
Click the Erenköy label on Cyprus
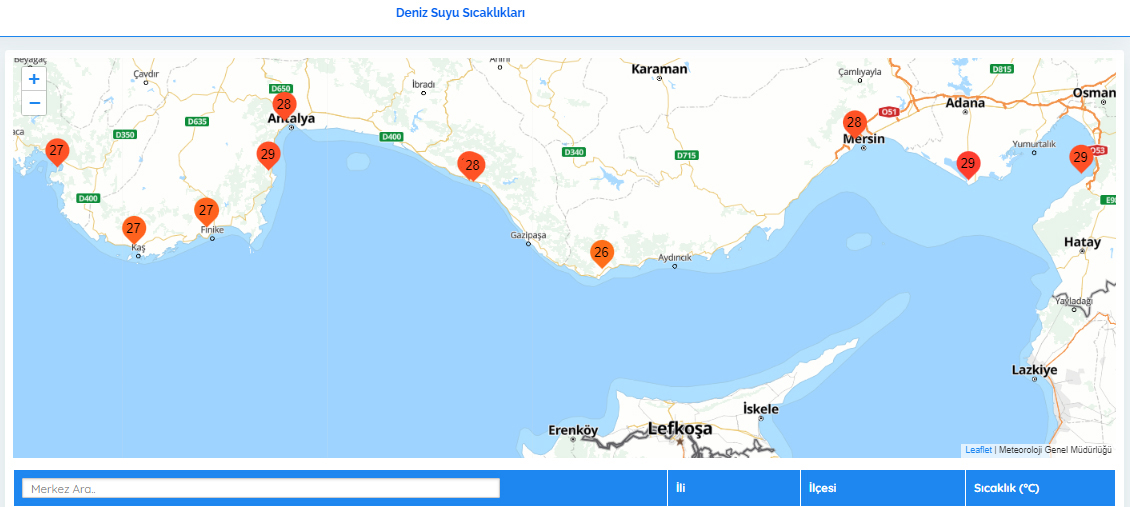tap(574, 431)
